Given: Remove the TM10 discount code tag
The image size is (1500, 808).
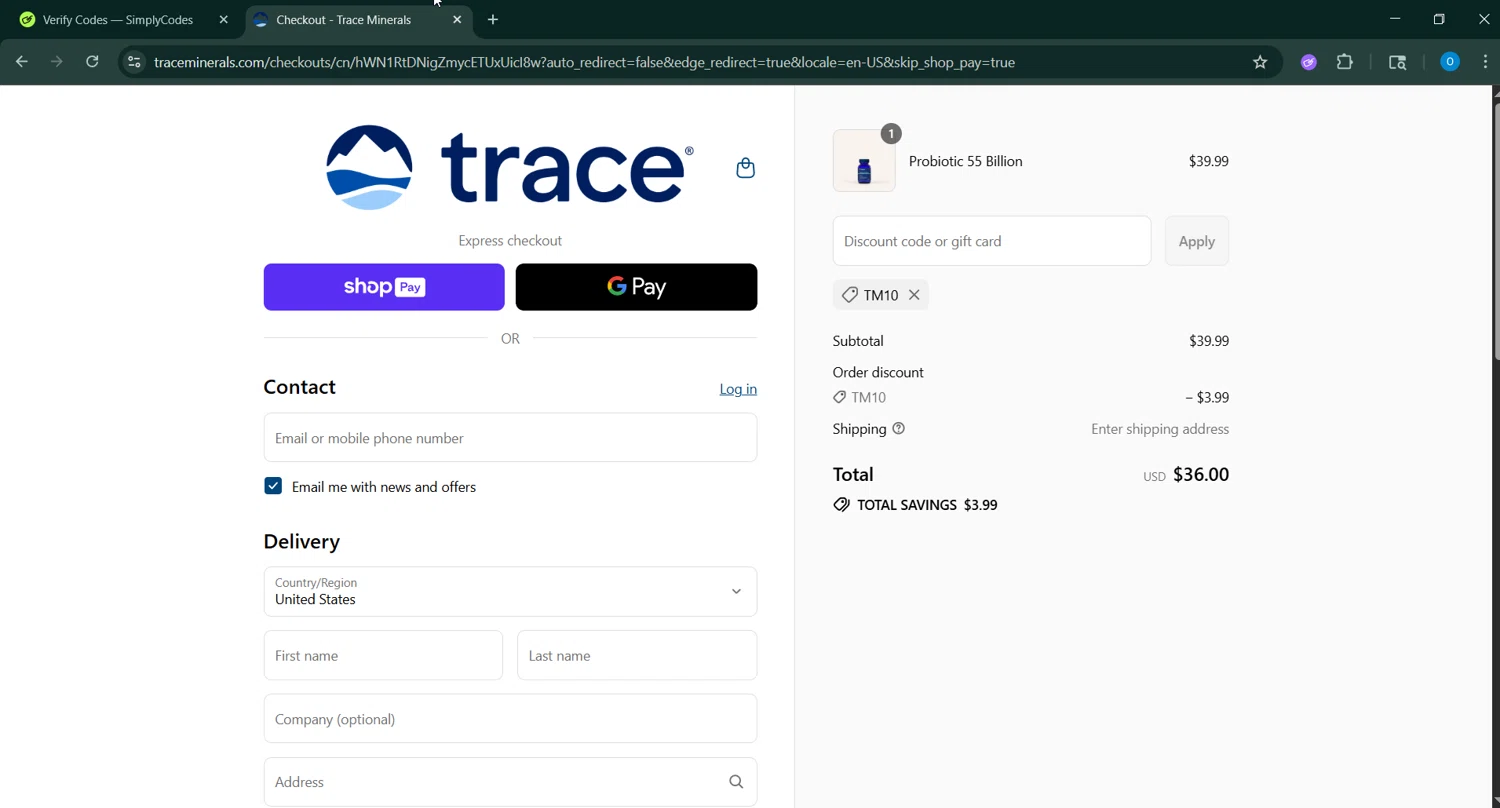Looking at the screenshot, I should 914,295.
